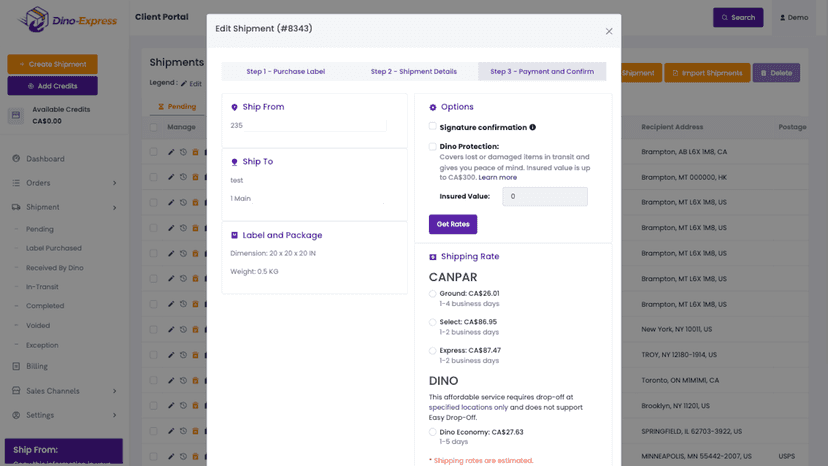This screenshot has width=828, height=466.
Task: Click the Dino-Express logo
Action: pyautogui.click(x=67, y=20)
